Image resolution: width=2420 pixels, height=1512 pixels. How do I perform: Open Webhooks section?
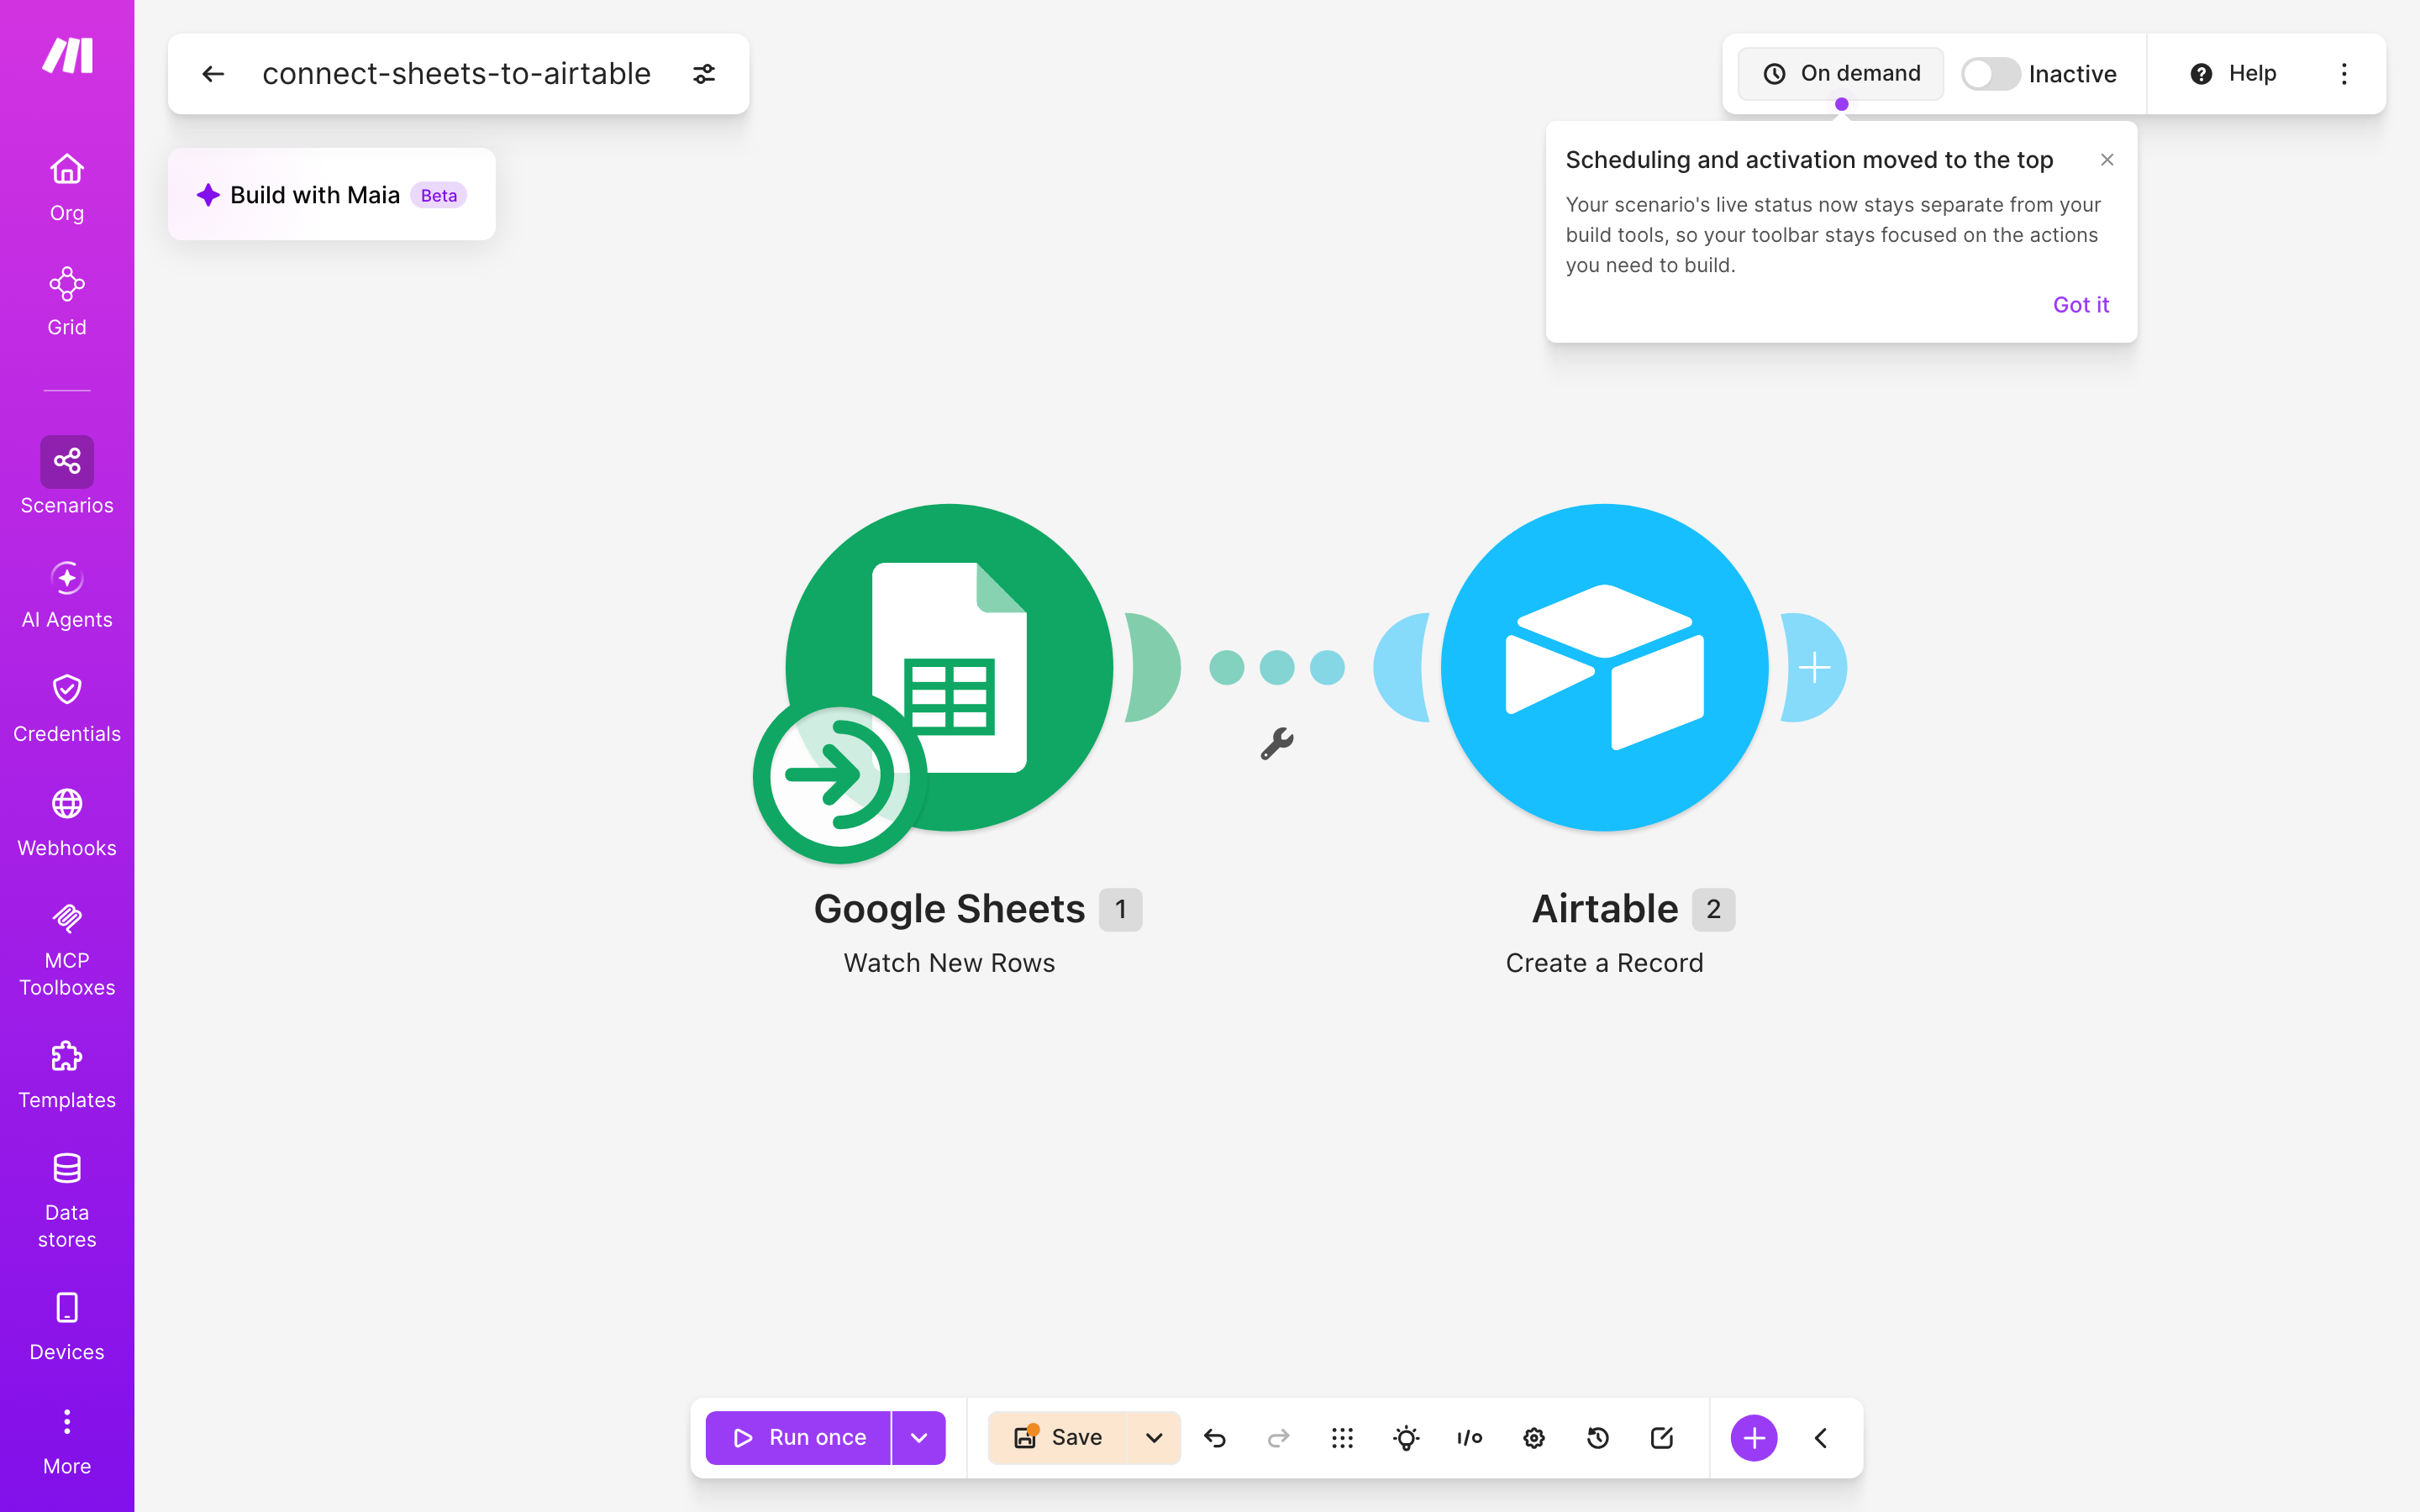tap(67, 823)
